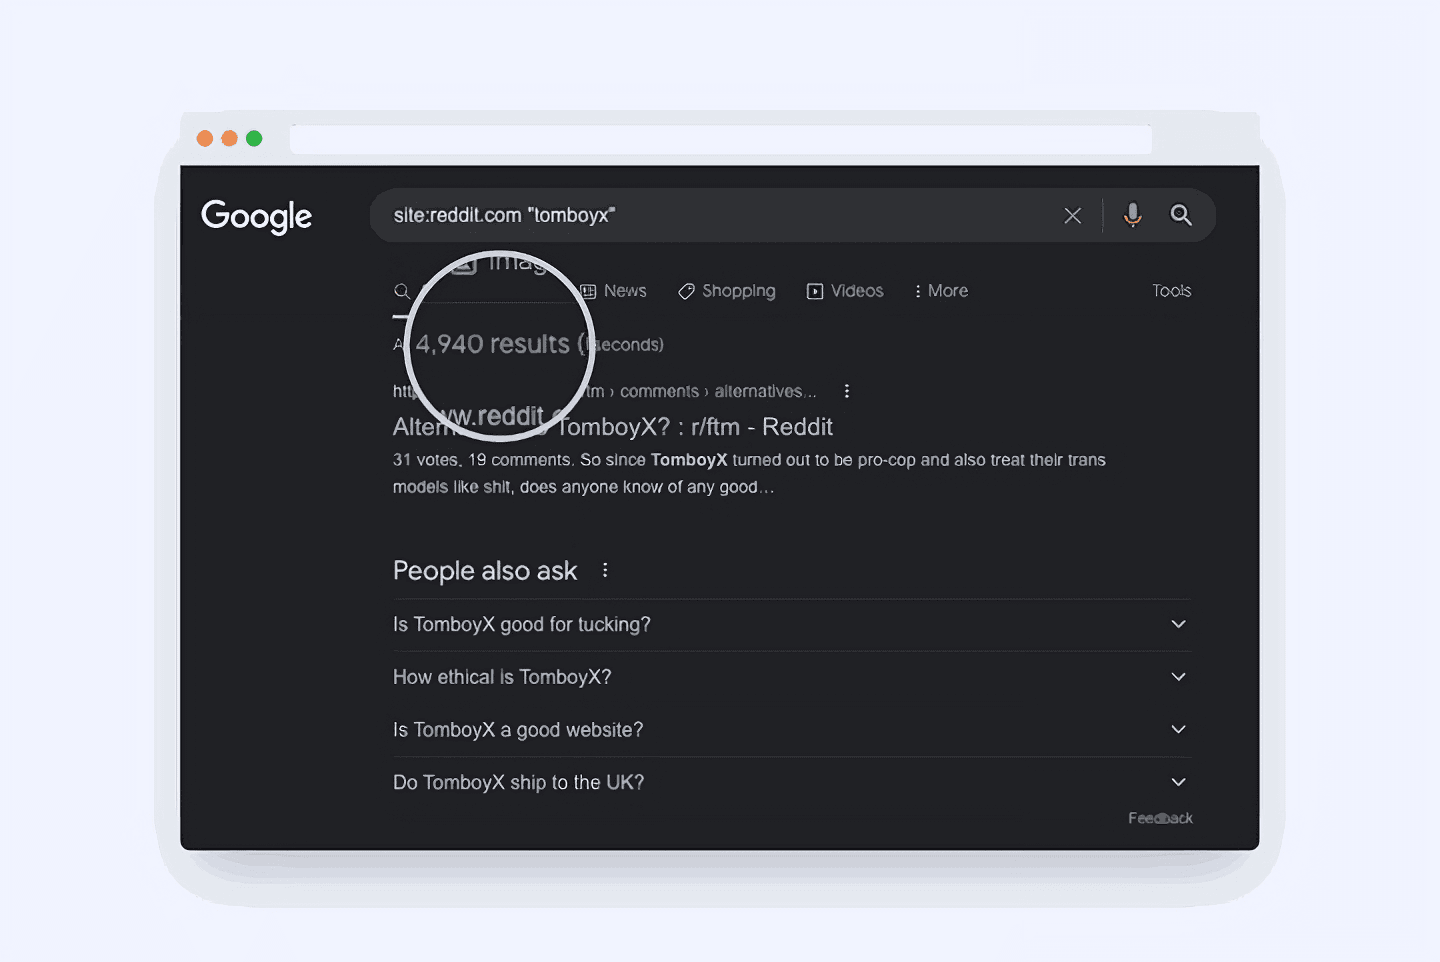Viewport: 1440px width, 962px height.
Task: Click the result breadcrumb 'comments › alternatives'
Action: (718, 391)
